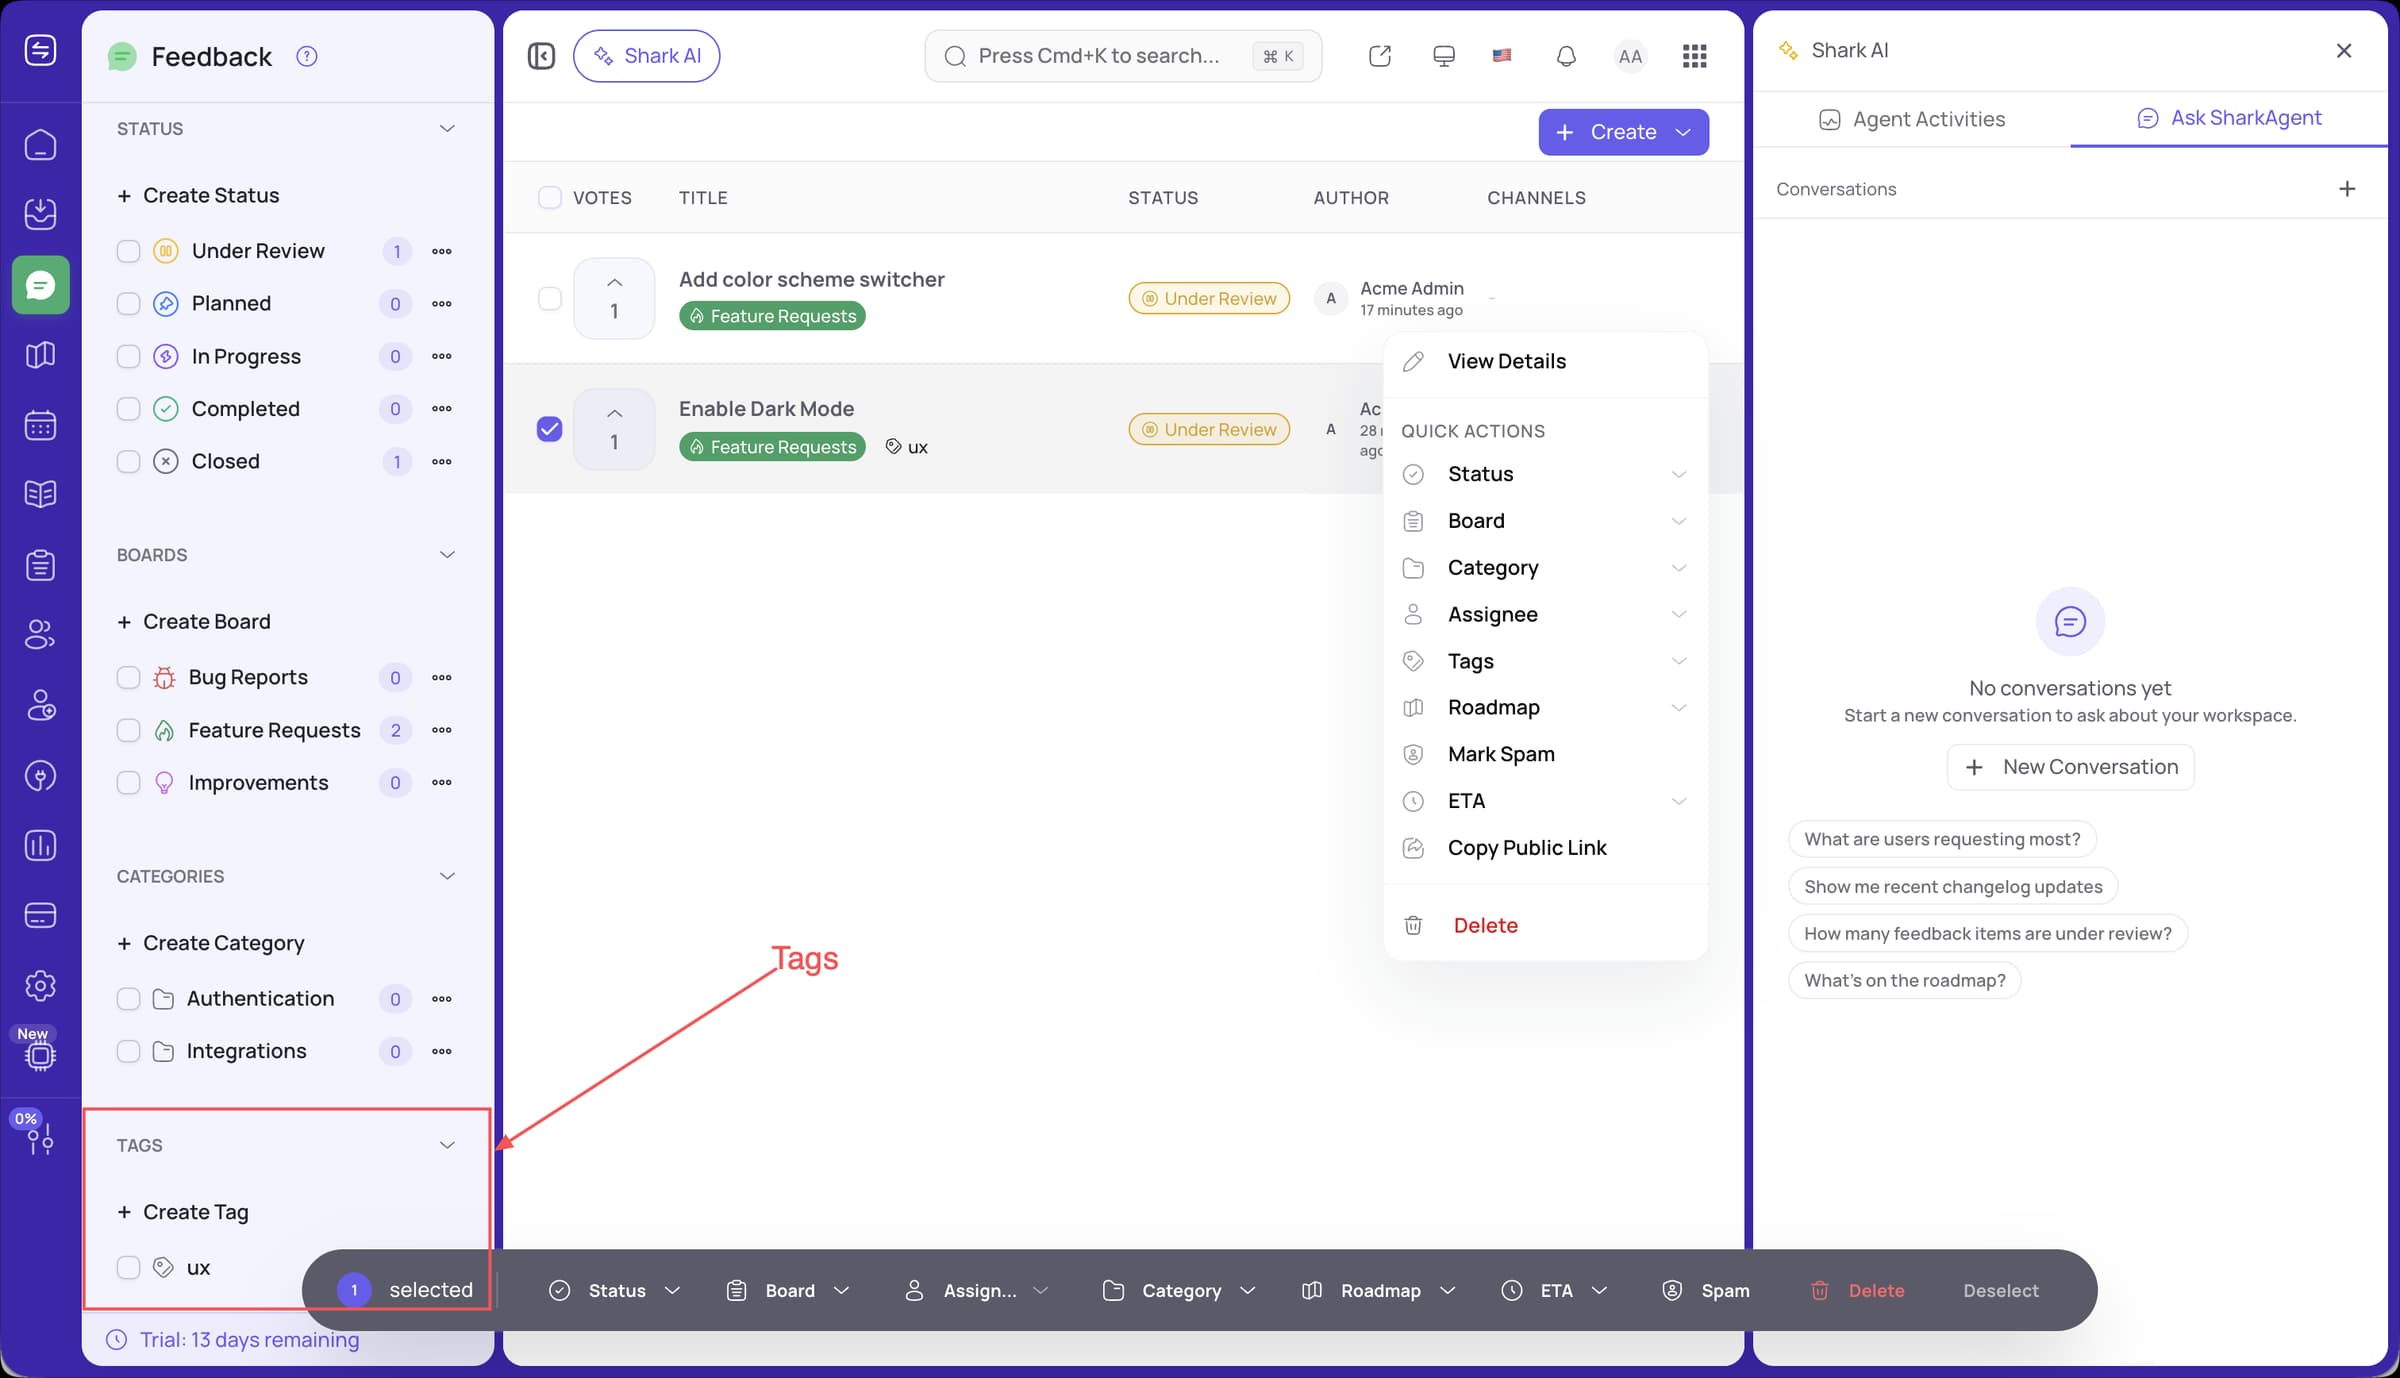Open the settings gear icon in sidebar
This screenshot has width=2400, height=1378.
[40, 986]
